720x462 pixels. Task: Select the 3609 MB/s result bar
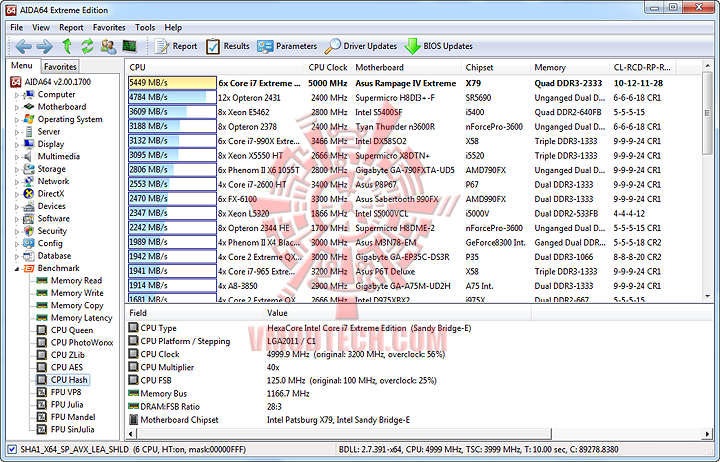pyautogui.click(x=172, y=112)
